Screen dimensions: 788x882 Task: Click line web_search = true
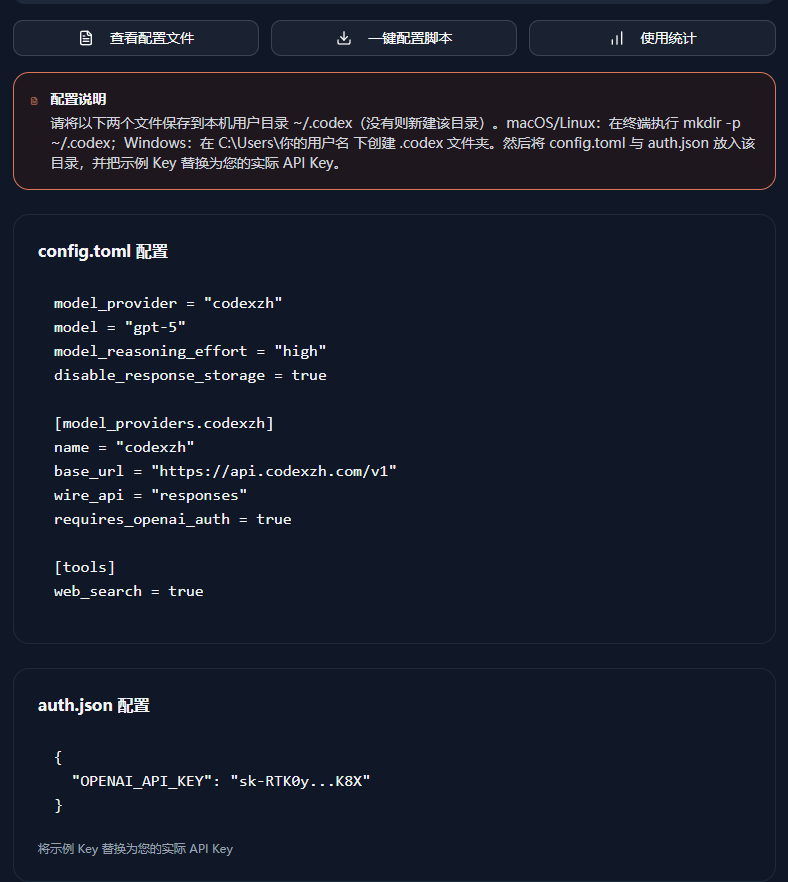tap(129, 591)
